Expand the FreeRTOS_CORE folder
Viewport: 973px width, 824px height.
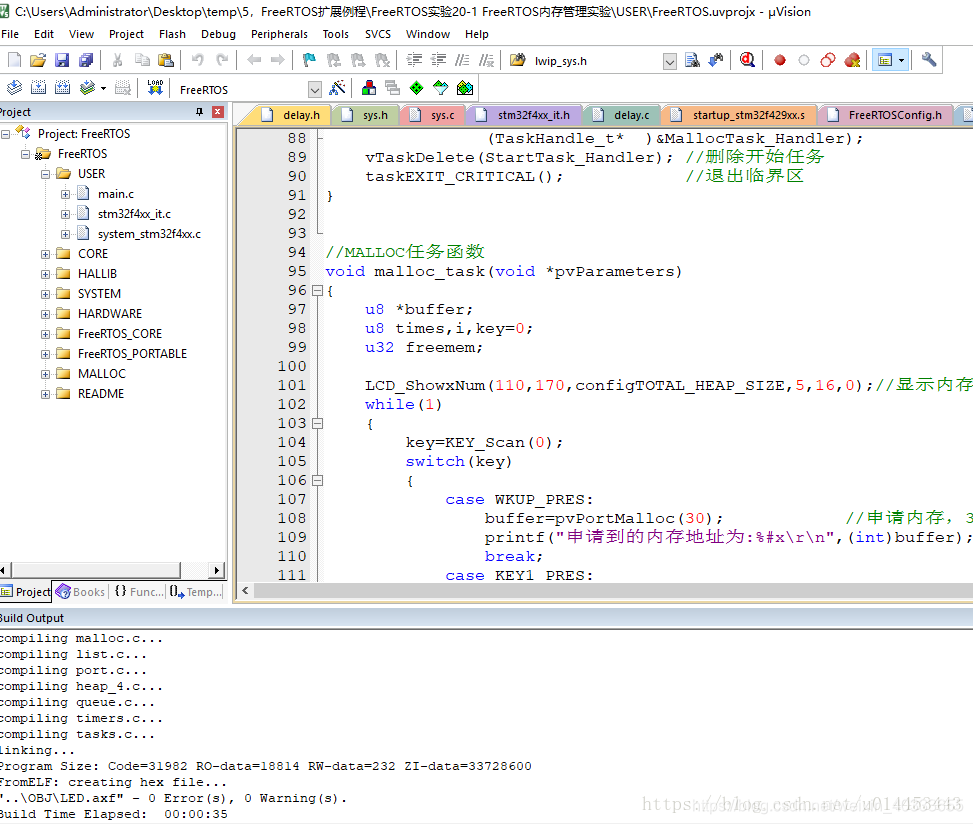45,334
